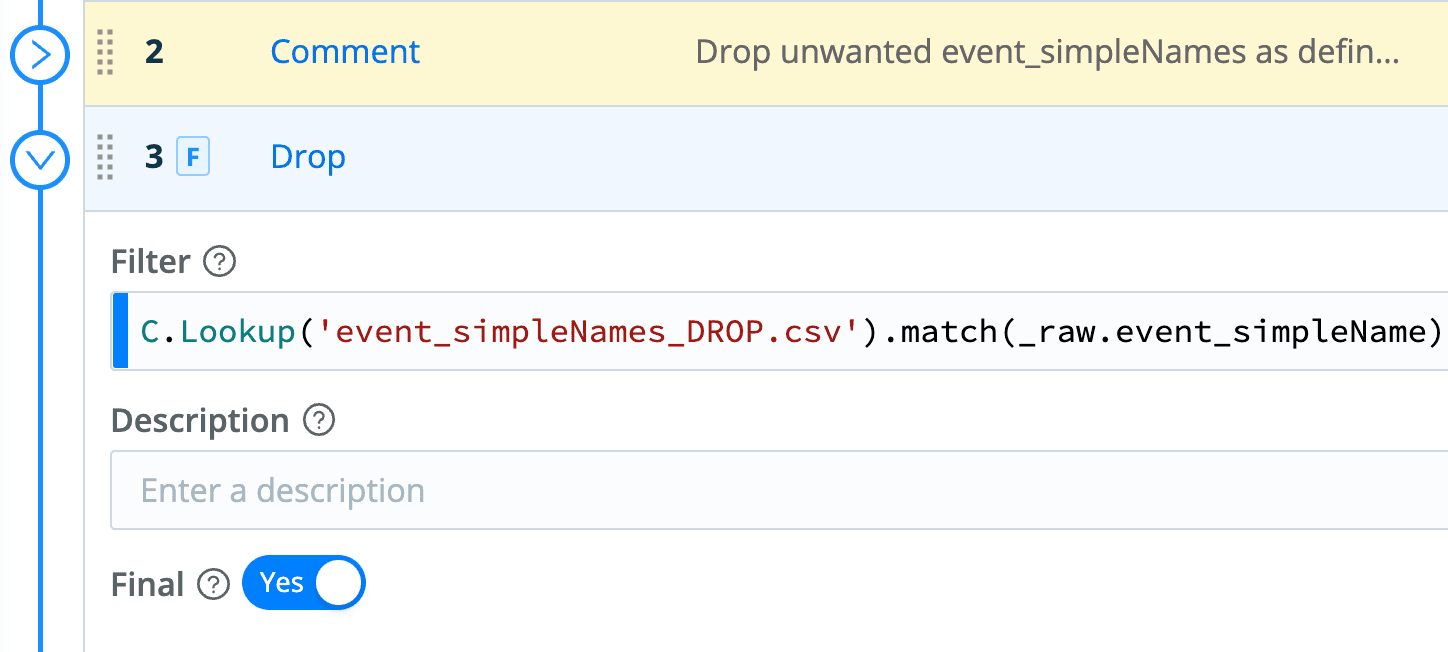Grab the drag handle of Comment row
Viewport: 1448px width, 652px height.
point(105,53)
